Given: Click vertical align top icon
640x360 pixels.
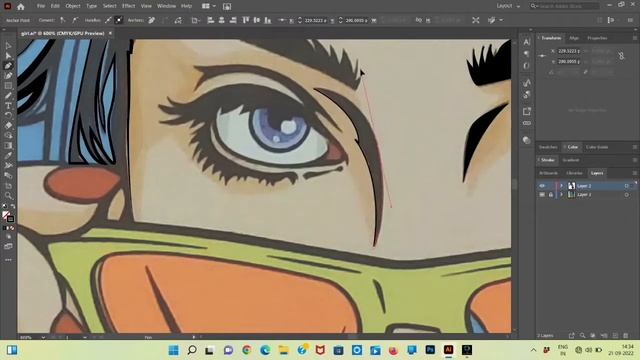Looking at the screenshot, I should coord(246,20).
